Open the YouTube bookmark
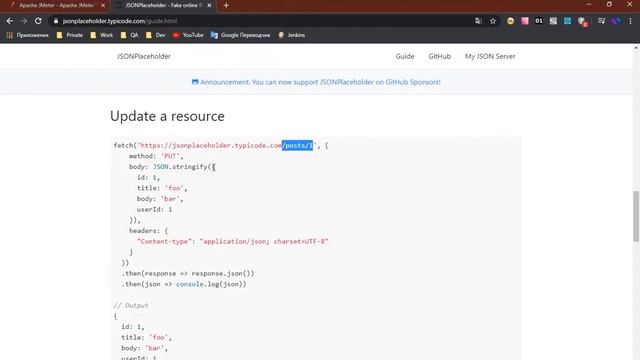Viewport: 640px width, 360px height. (x=188, y=35)
